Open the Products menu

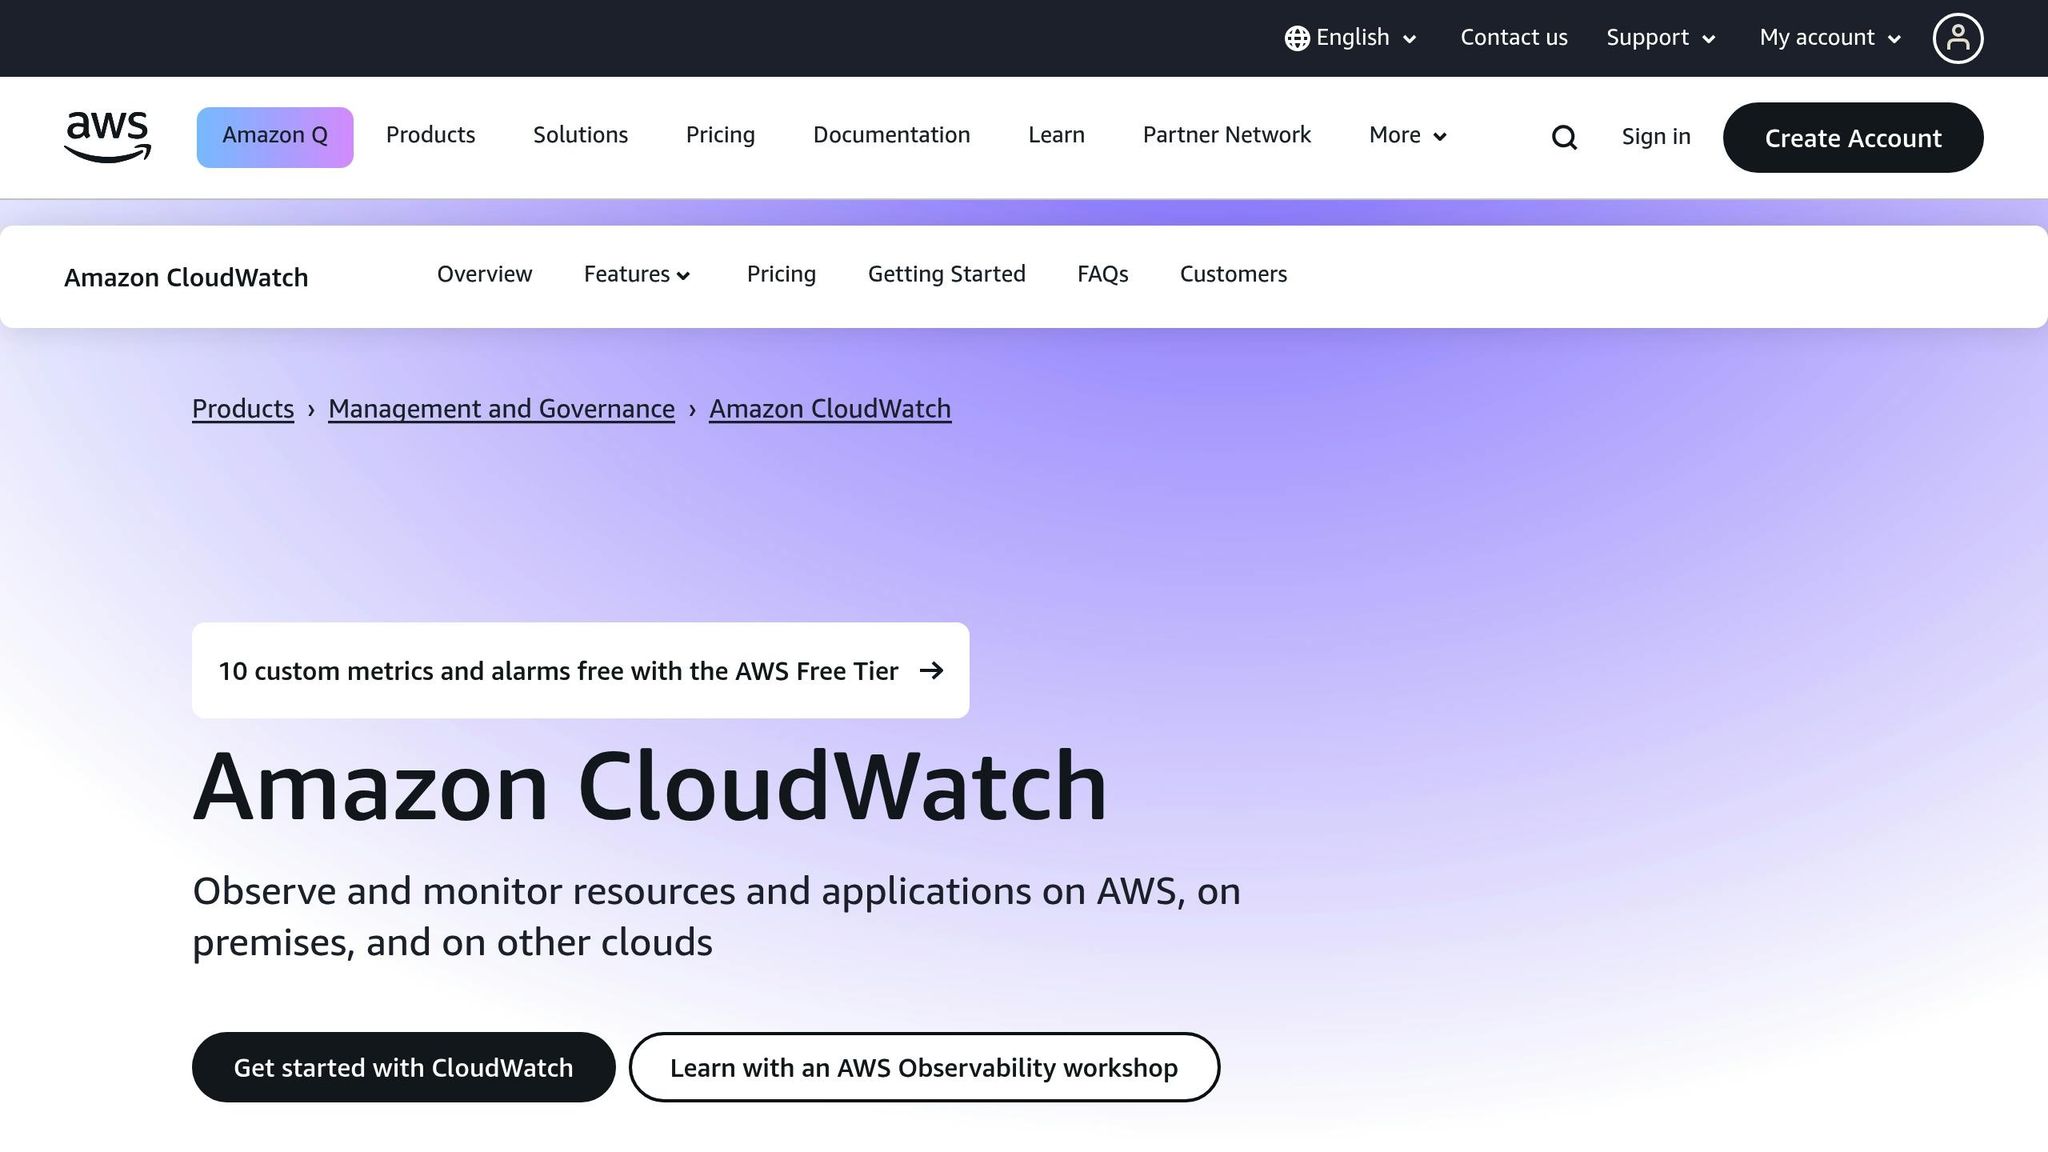[x=430, y=135]
